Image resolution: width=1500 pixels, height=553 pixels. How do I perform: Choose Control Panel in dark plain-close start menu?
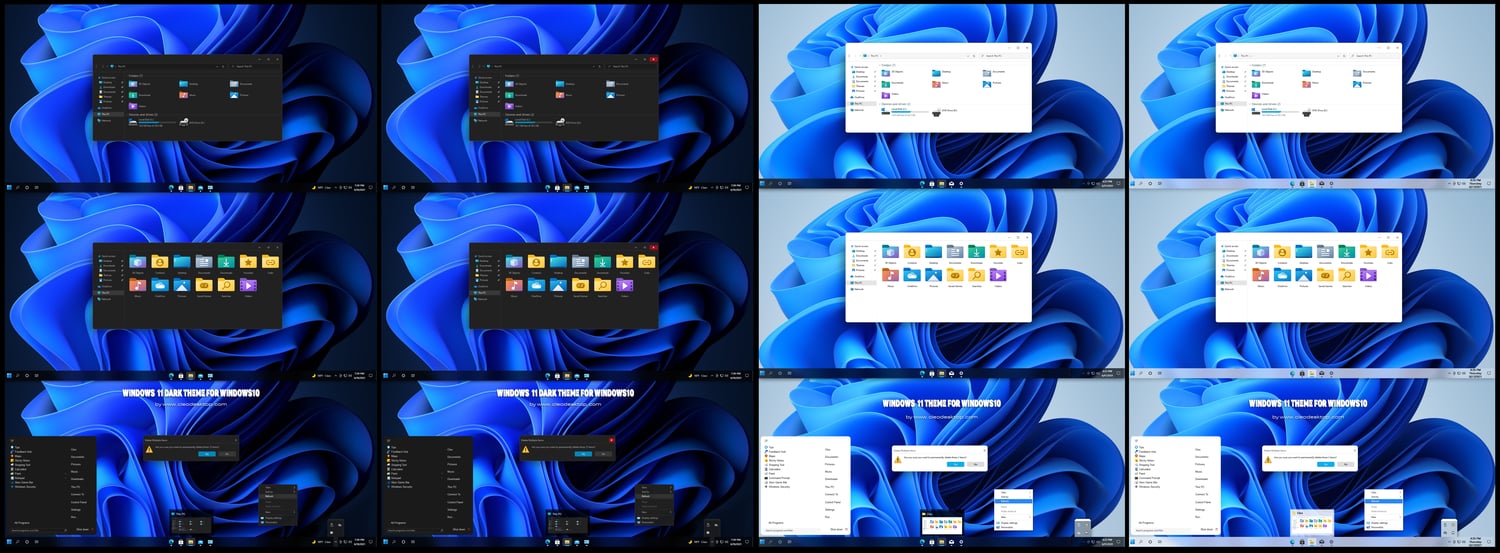point(79,502)
